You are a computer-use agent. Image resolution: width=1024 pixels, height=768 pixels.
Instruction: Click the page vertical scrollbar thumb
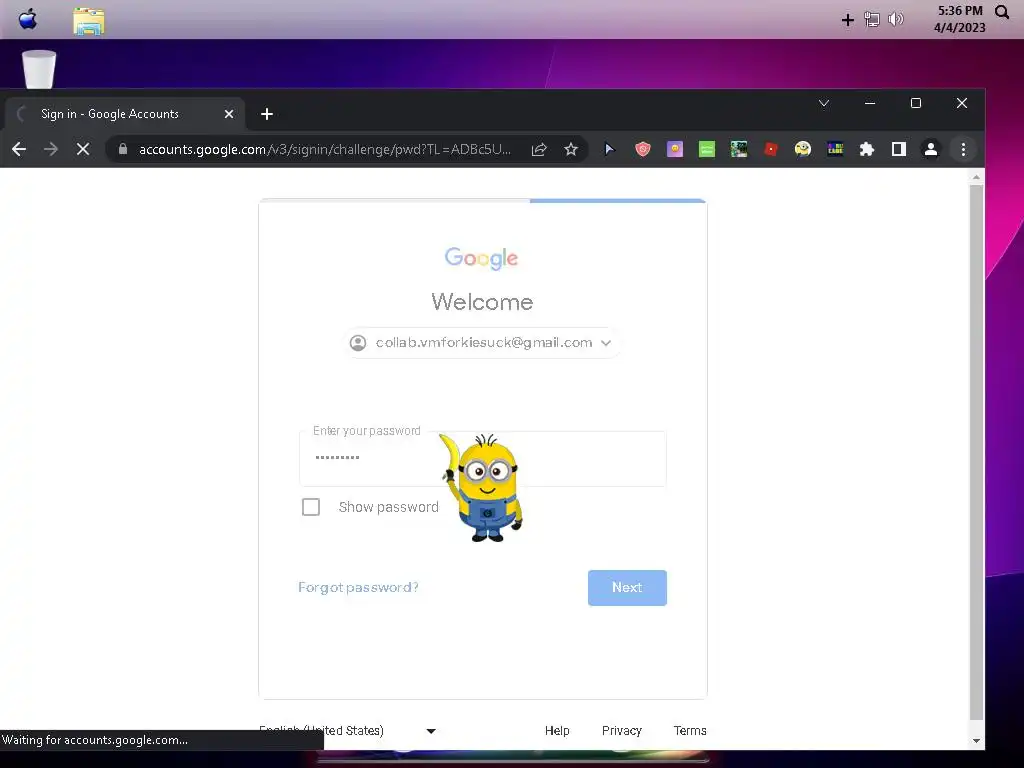[976, 453]
